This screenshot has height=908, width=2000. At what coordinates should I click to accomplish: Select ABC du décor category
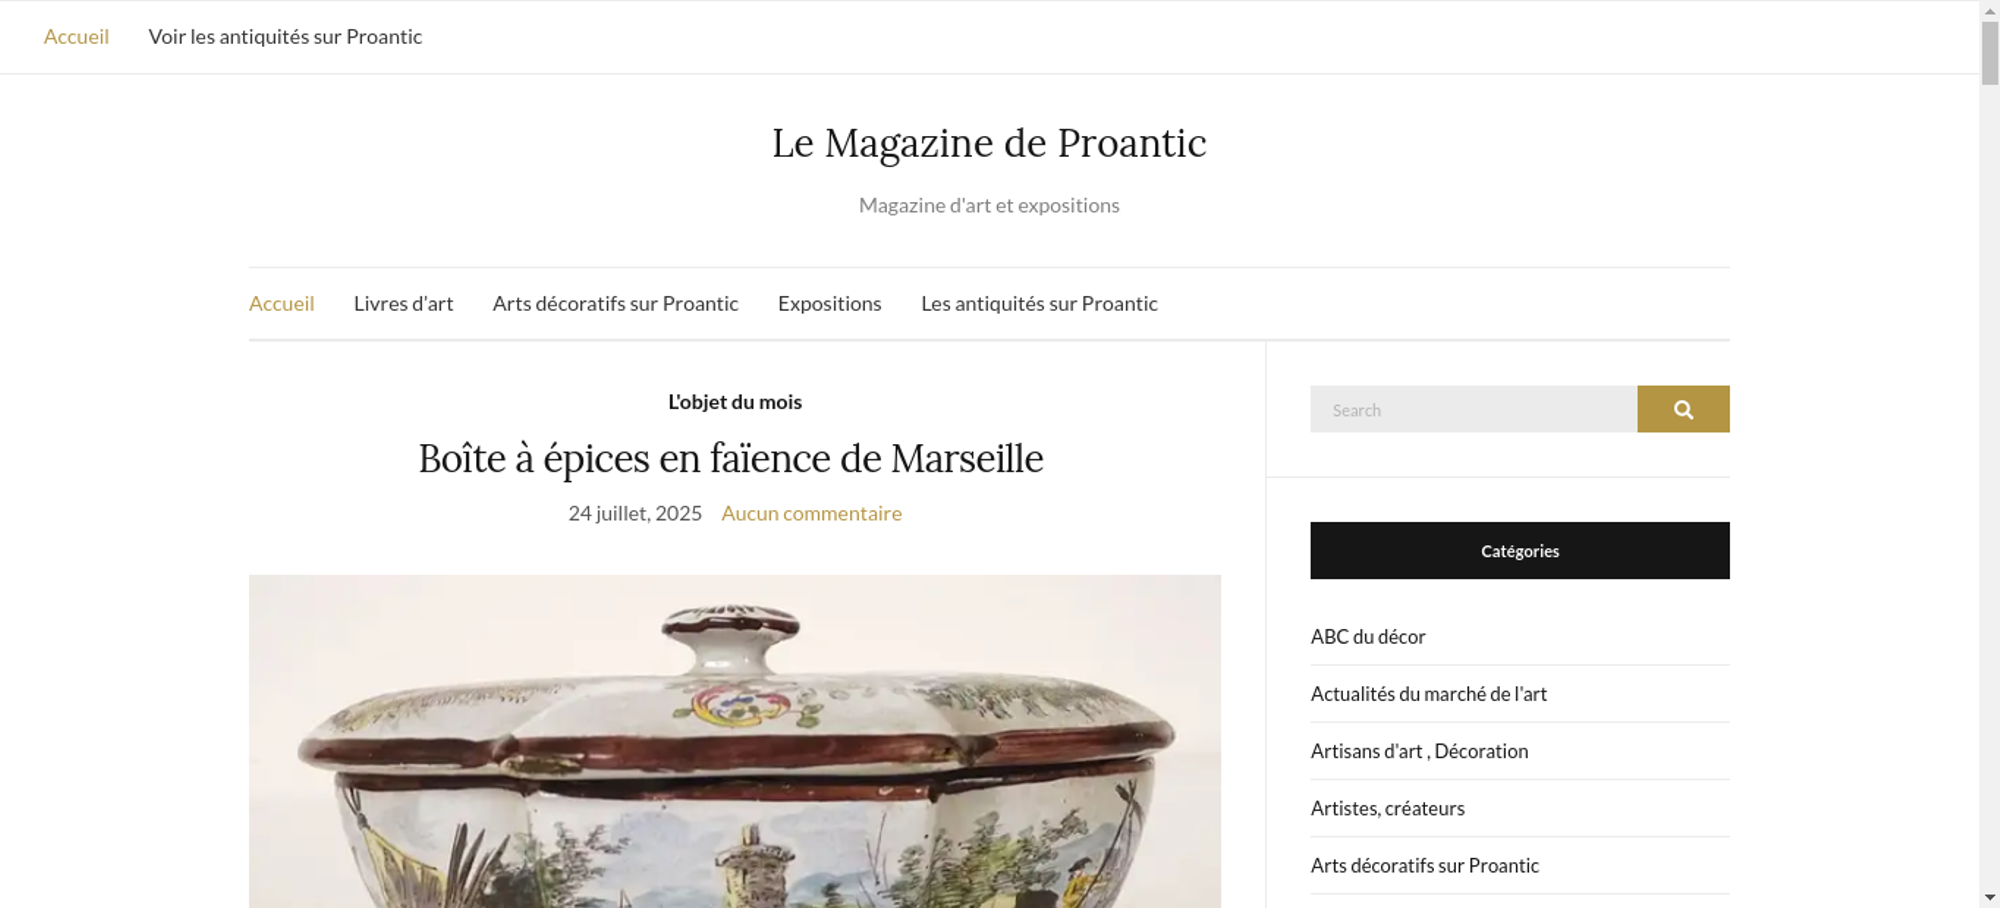(x=1368, y=637)
